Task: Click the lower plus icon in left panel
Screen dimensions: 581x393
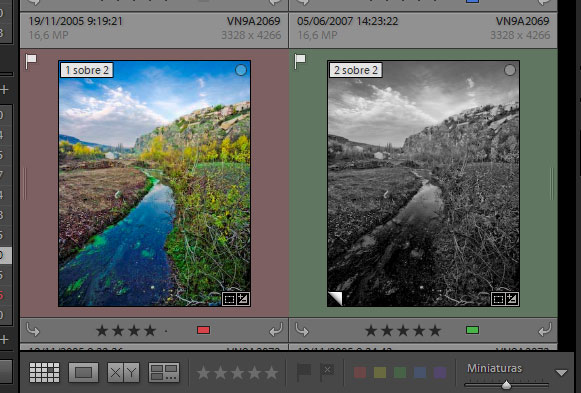Action: click(4, 339)
